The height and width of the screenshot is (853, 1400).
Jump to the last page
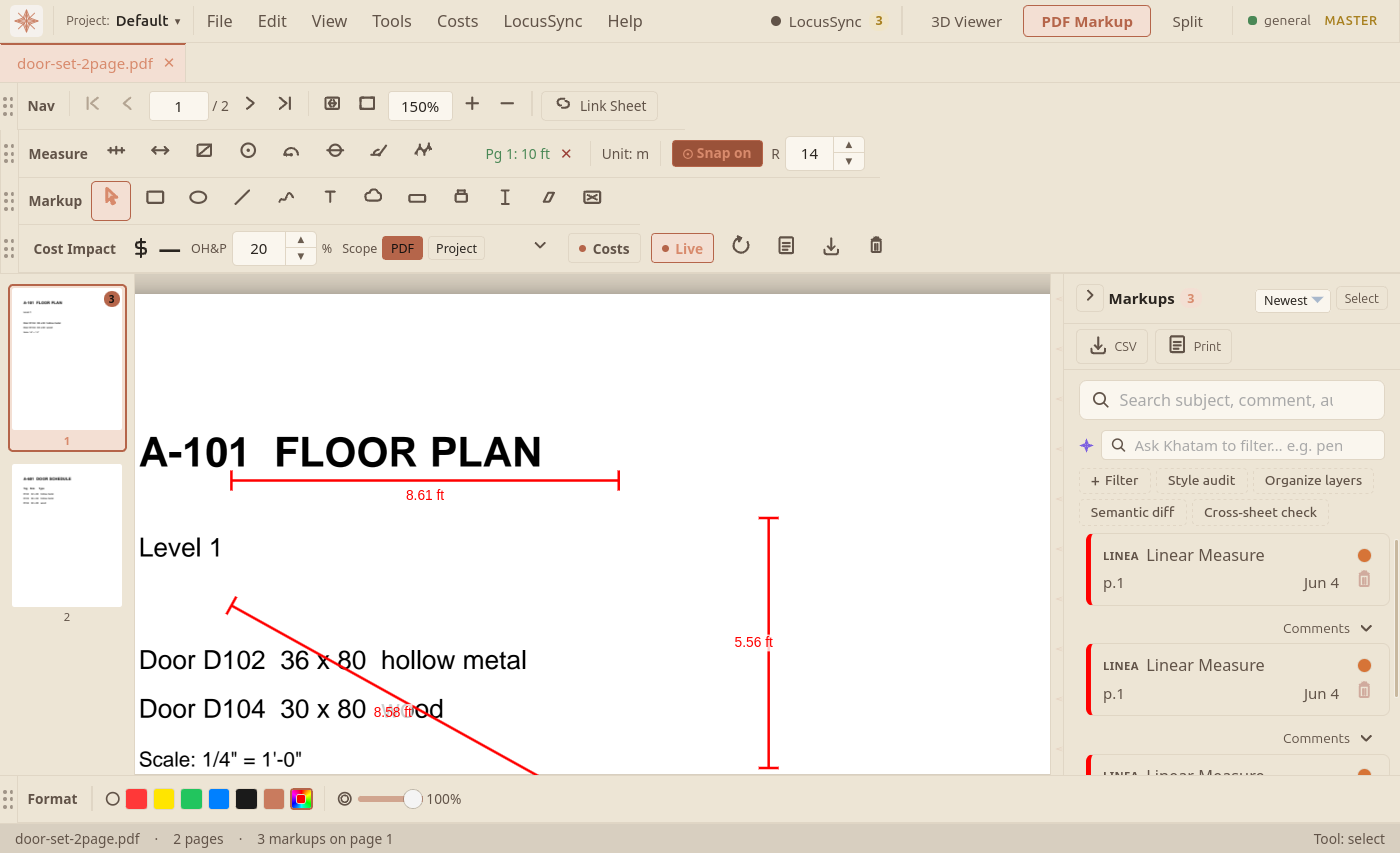point(285,104)
